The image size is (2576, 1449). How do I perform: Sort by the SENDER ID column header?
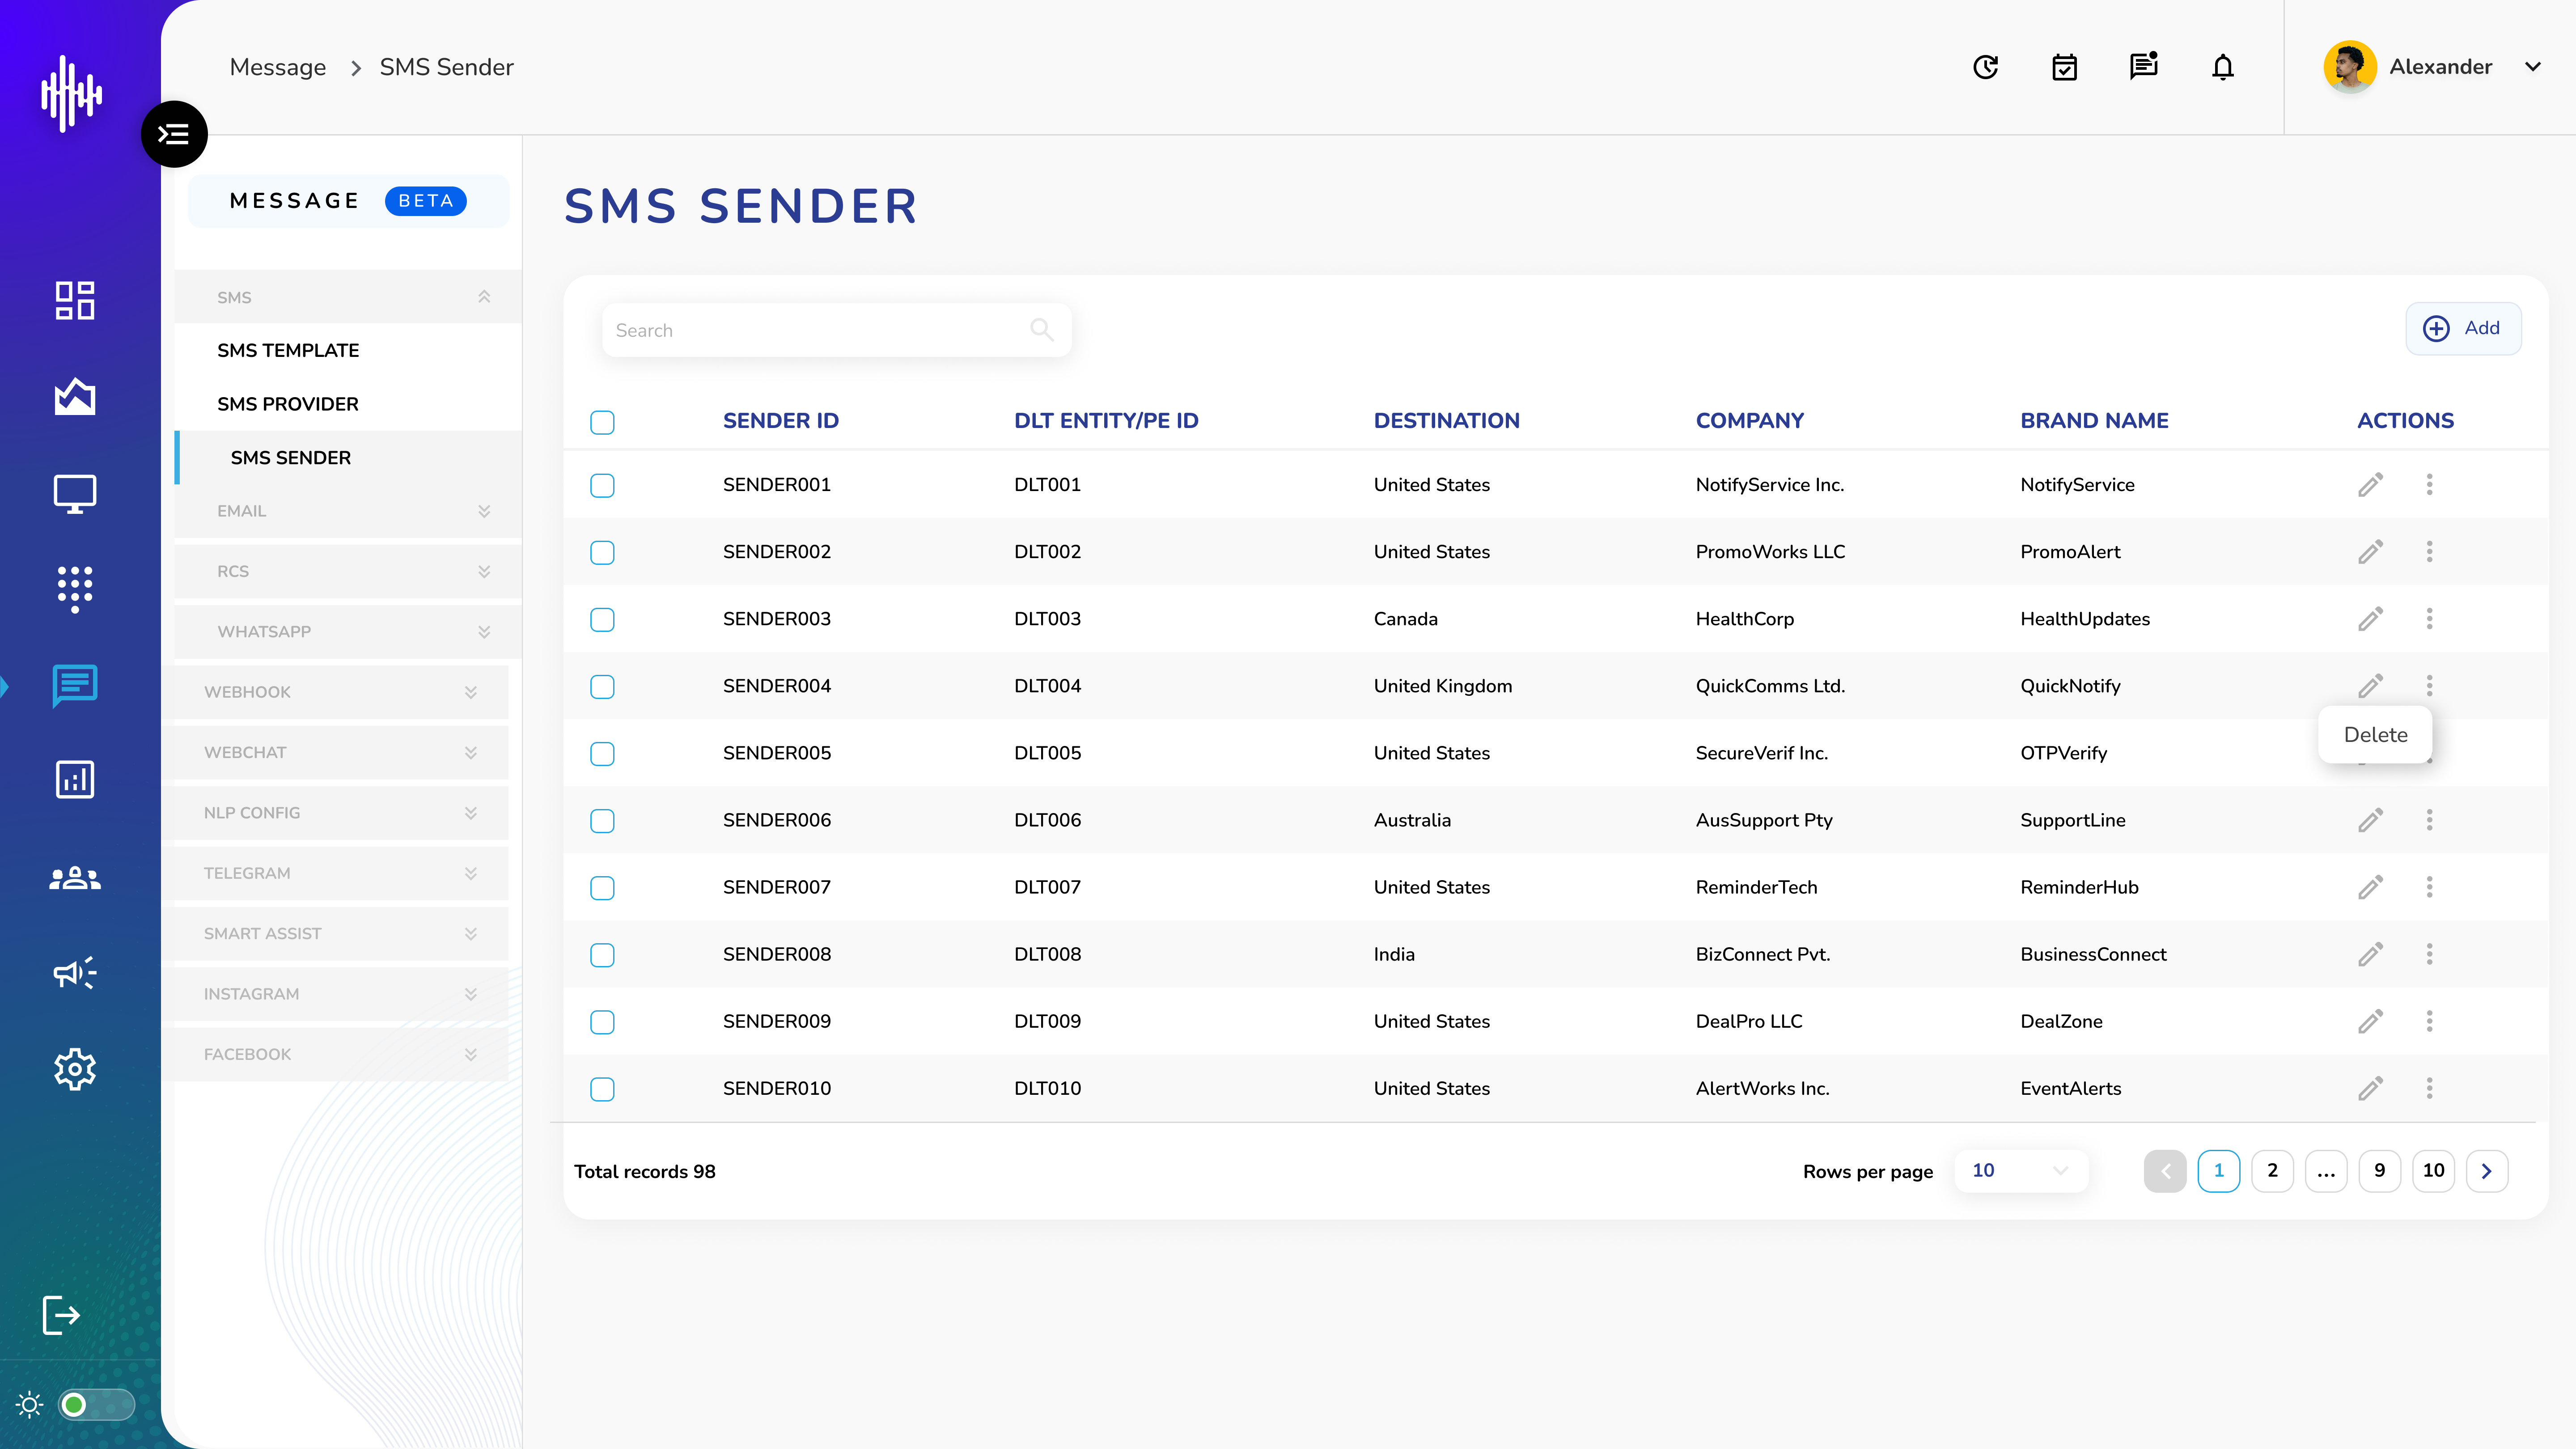point(781,421)
